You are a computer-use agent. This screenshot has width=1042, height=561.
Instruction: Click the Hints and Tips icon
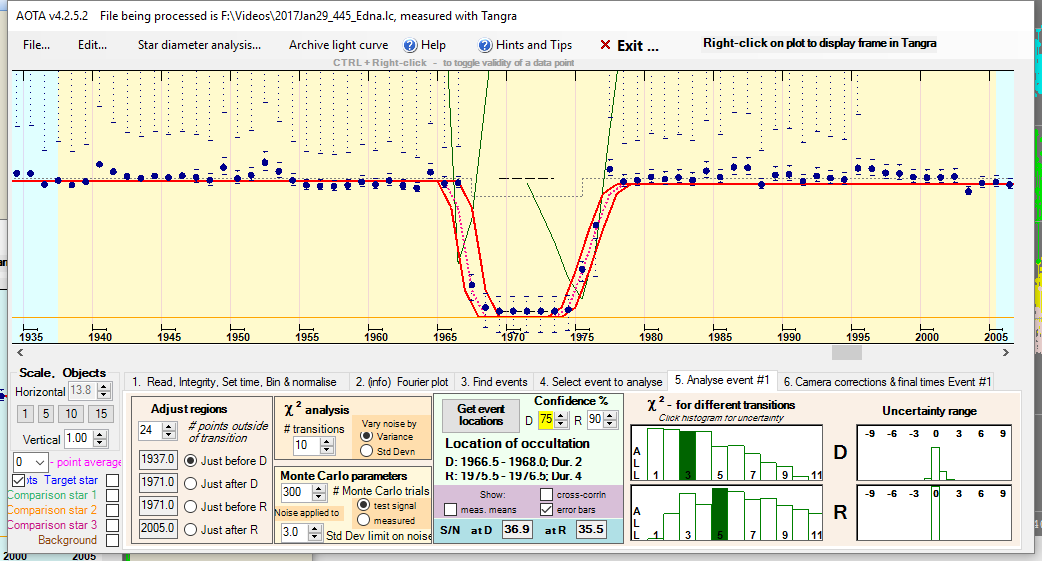click(485, 45)
